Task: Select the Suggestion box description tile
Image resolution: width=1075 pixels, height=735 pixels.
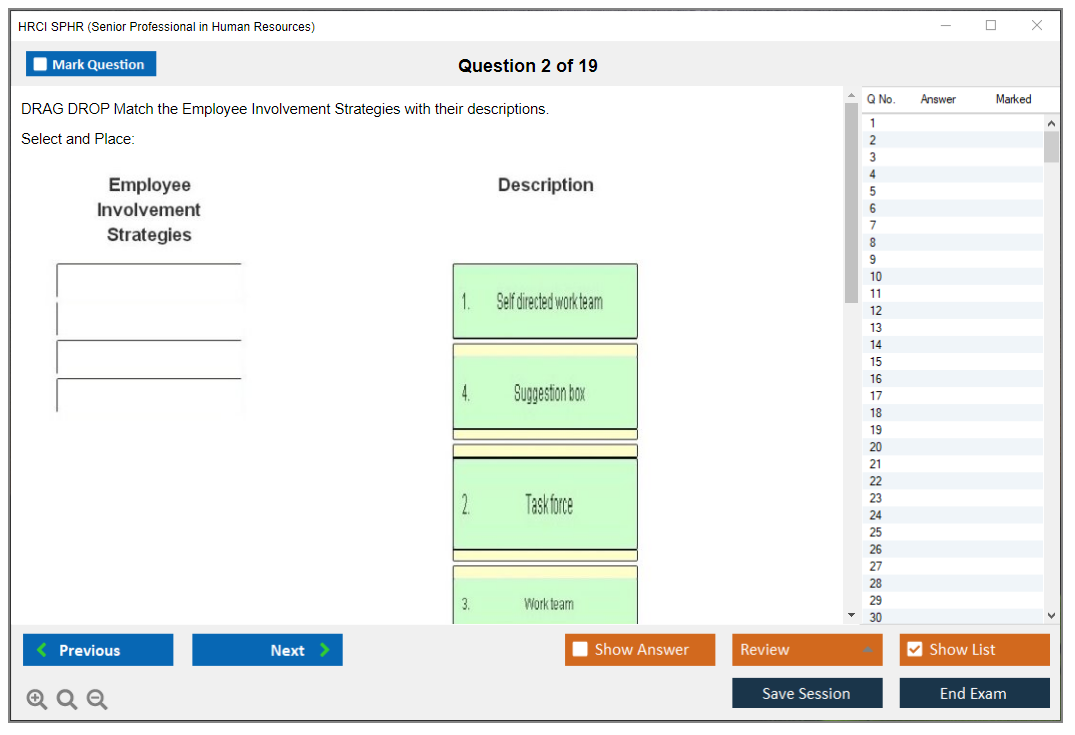Action: [545, 393]
